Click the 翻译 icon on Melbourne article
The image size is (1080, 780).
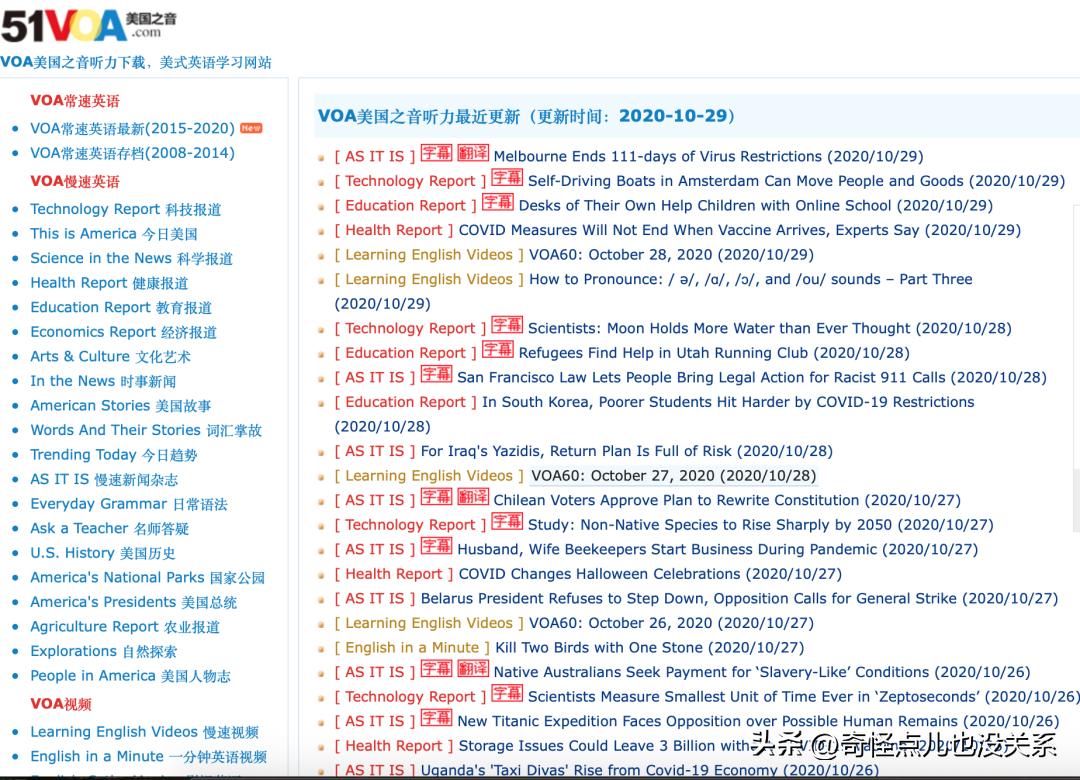click(x=471, y=156)
